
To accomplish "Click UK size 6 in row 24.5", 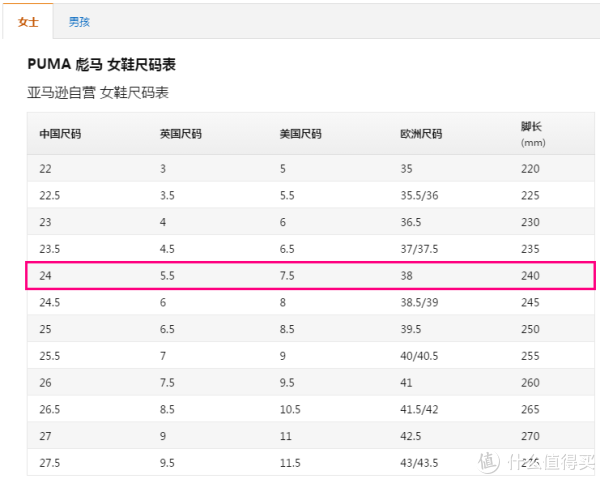I will pos(163,303).
